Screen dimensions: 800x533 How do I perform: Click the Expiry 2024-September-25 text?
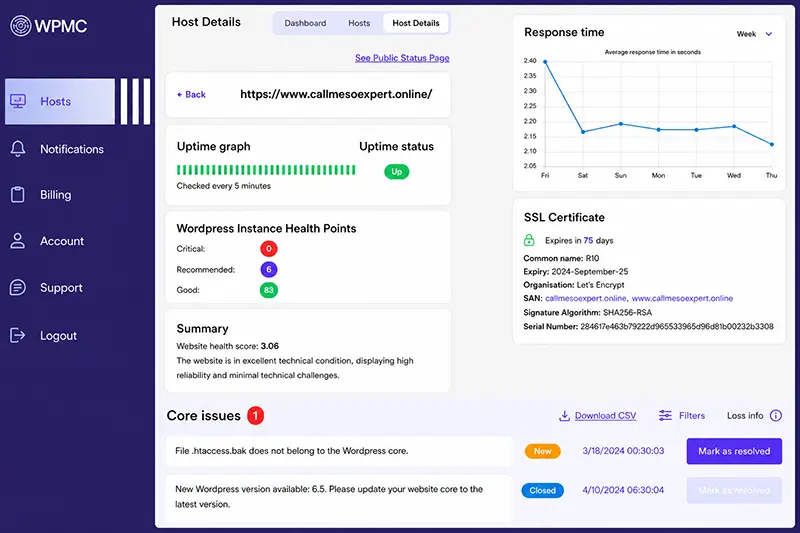click(x=576, y=271)
